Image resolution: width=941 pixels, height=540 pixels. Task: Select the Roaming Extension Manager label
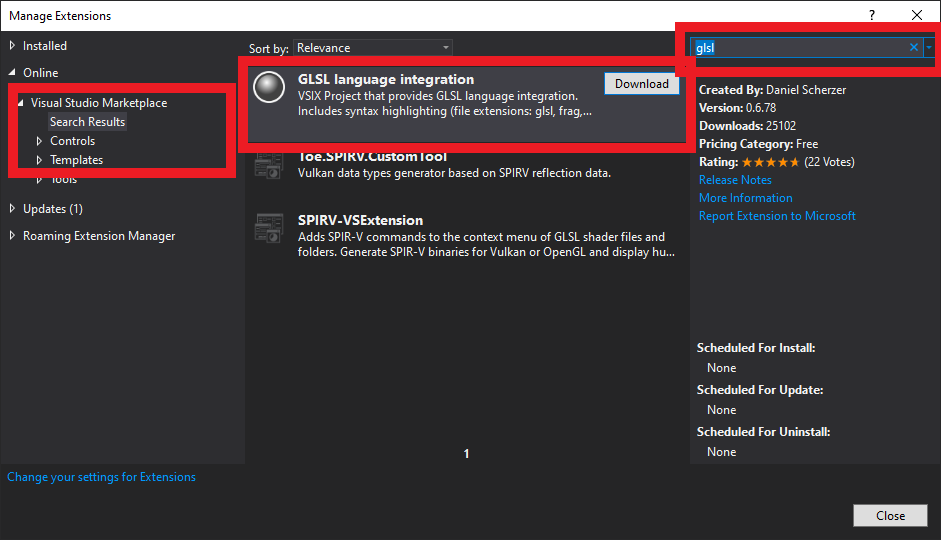click(99, 236)
